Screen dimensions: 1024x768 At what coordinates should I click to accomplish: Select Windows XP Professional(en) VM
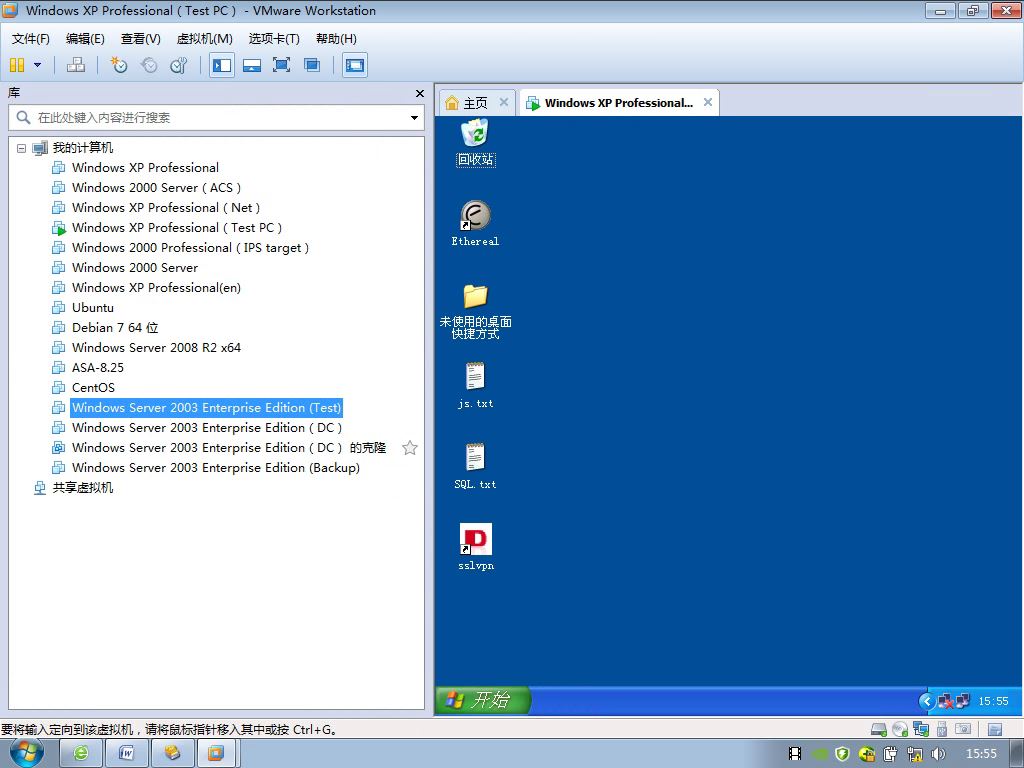(x=156, y=288)
